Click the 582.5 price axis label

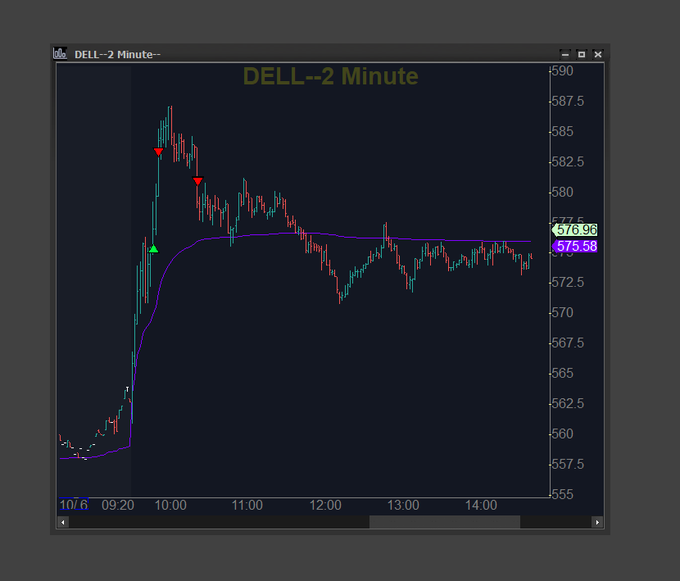[x=568, y=162]
